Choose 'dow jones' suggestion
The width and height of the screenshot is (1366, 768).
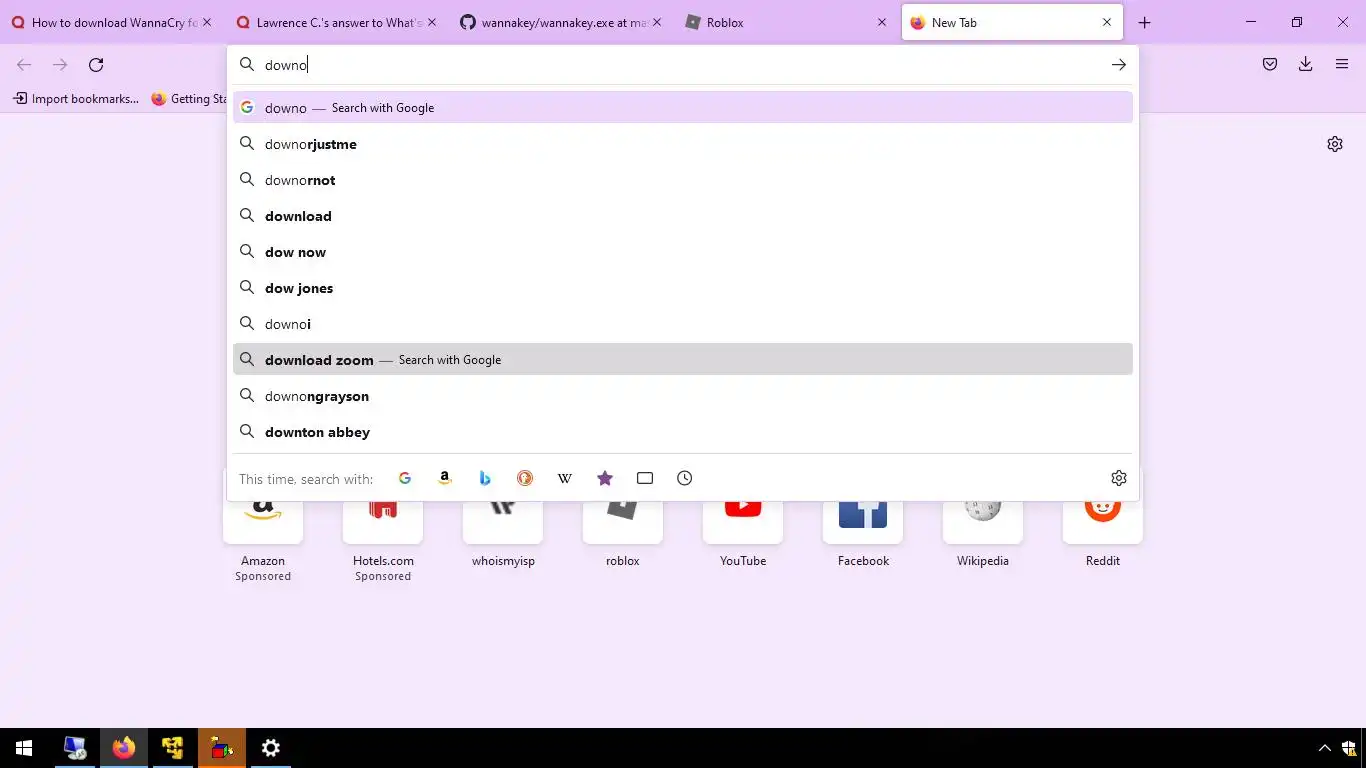click(683, 288)
